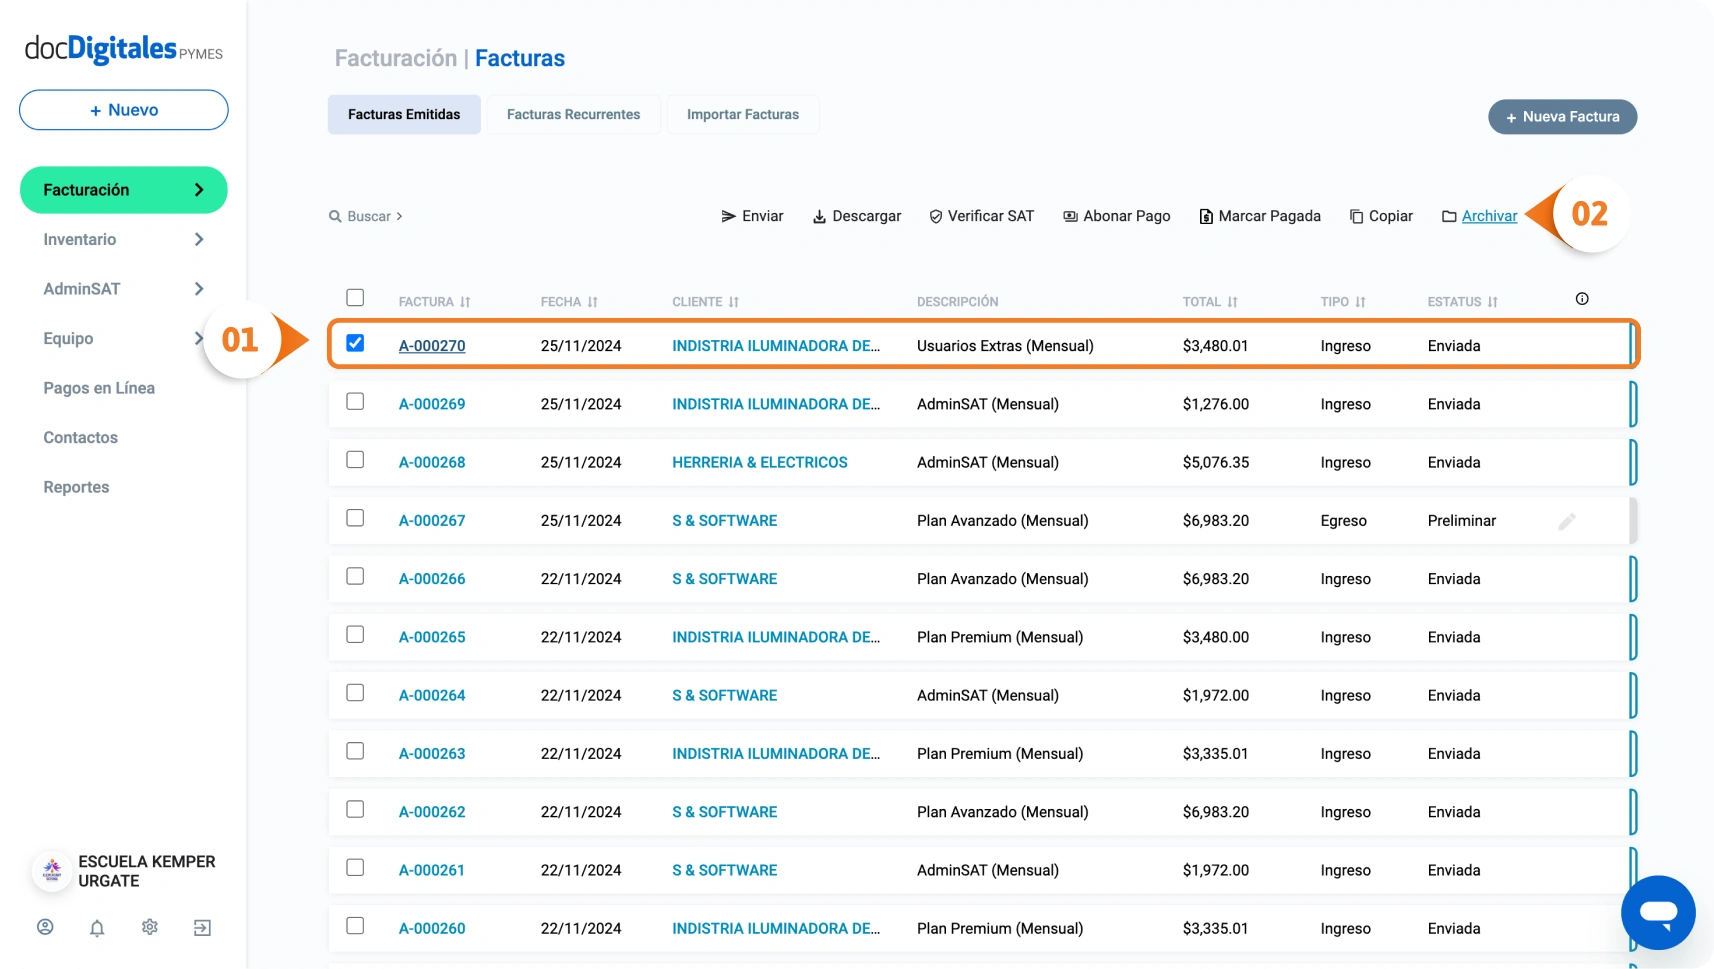Open Reportes section

(x=76, y=487)
